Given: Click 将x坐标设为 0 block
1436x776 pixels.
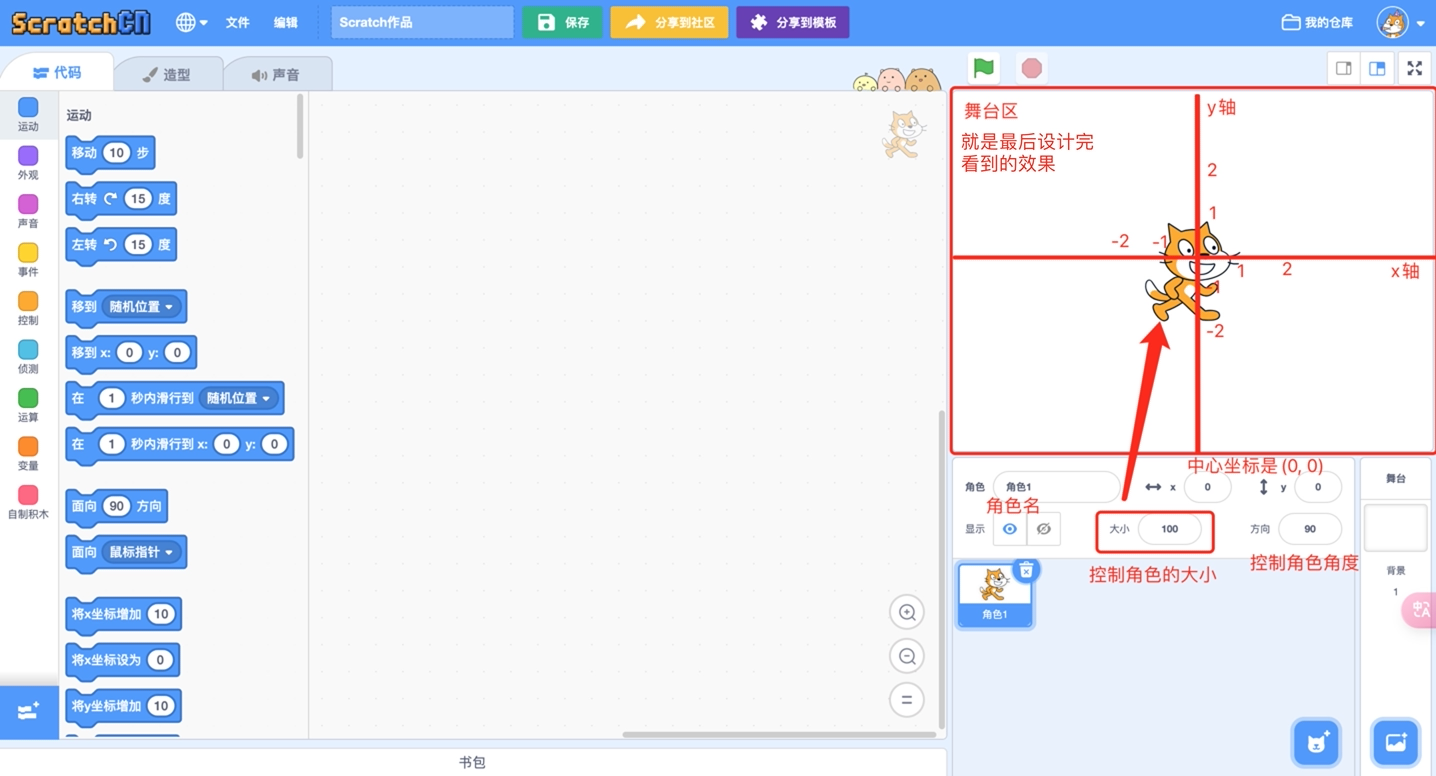Looking at the screenshot, I should tap(122, 660).
